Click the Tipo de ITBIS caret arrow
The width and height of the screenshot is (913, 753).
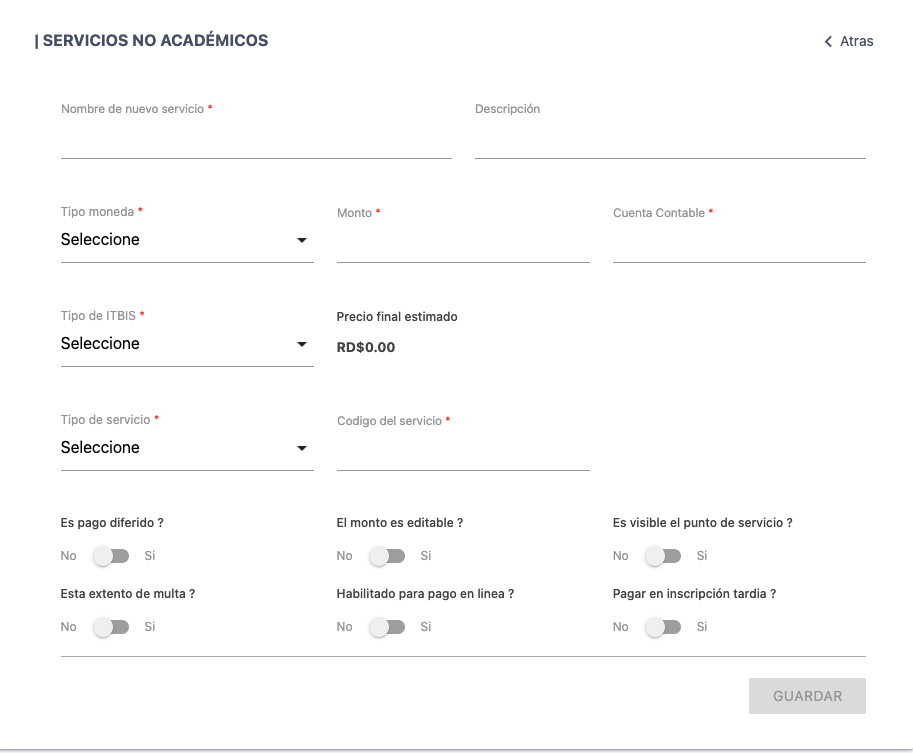coord(302,345)
